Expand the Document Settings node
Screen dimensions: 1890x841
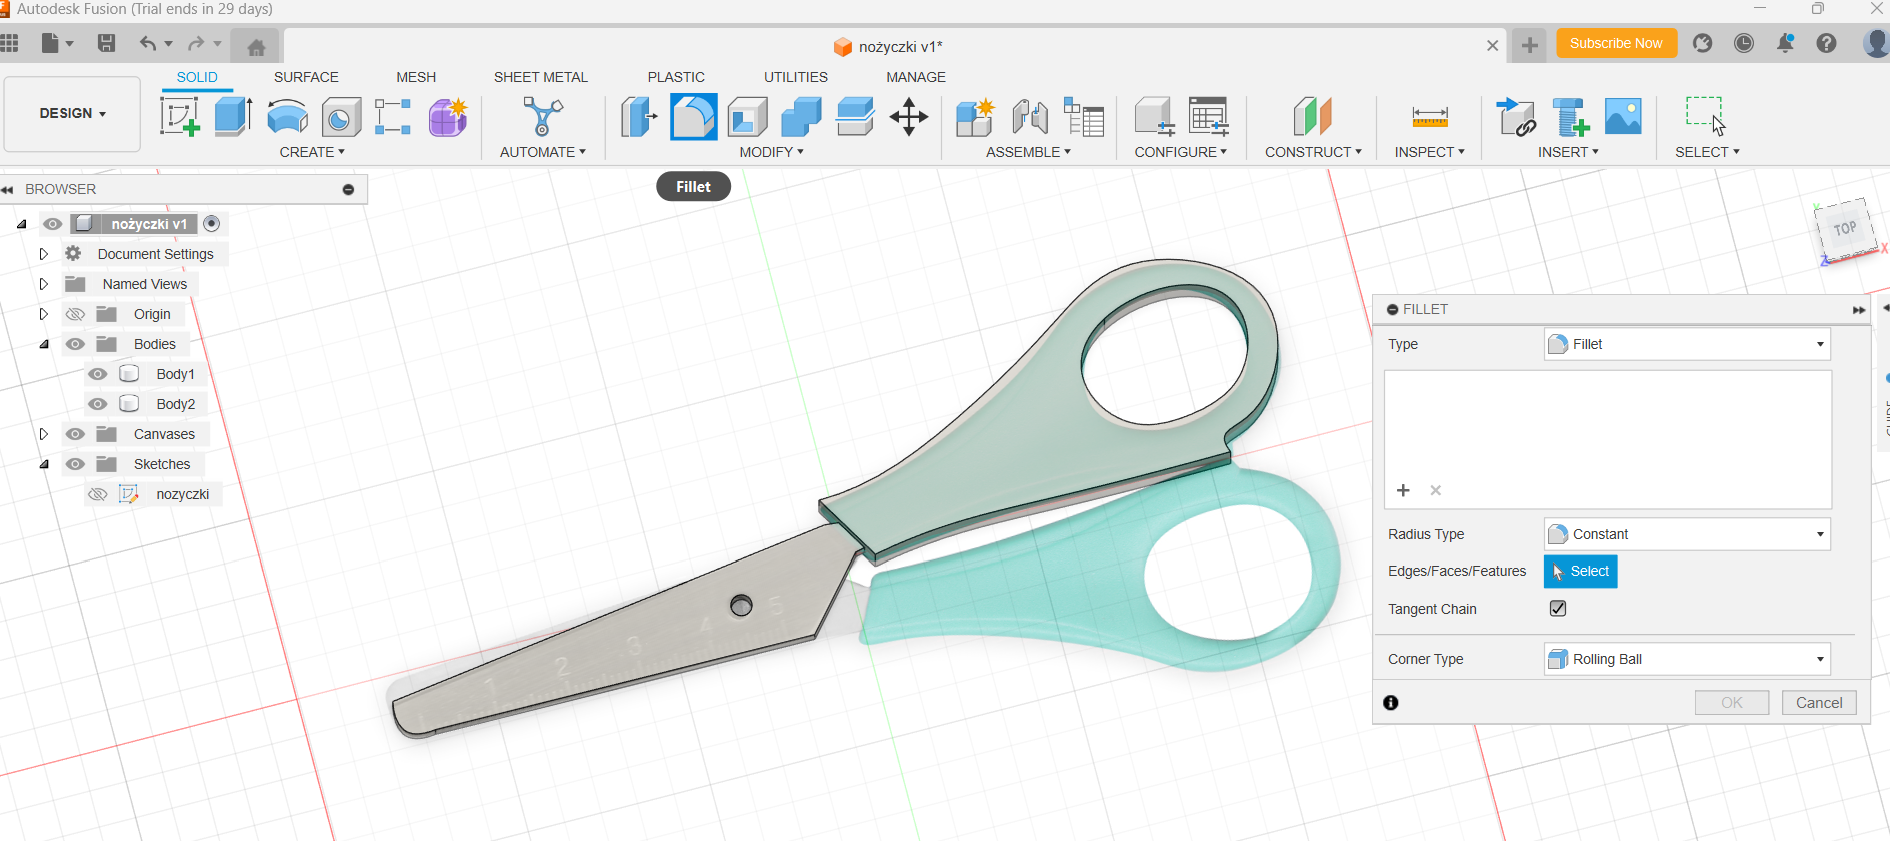(x=43, y=254)
